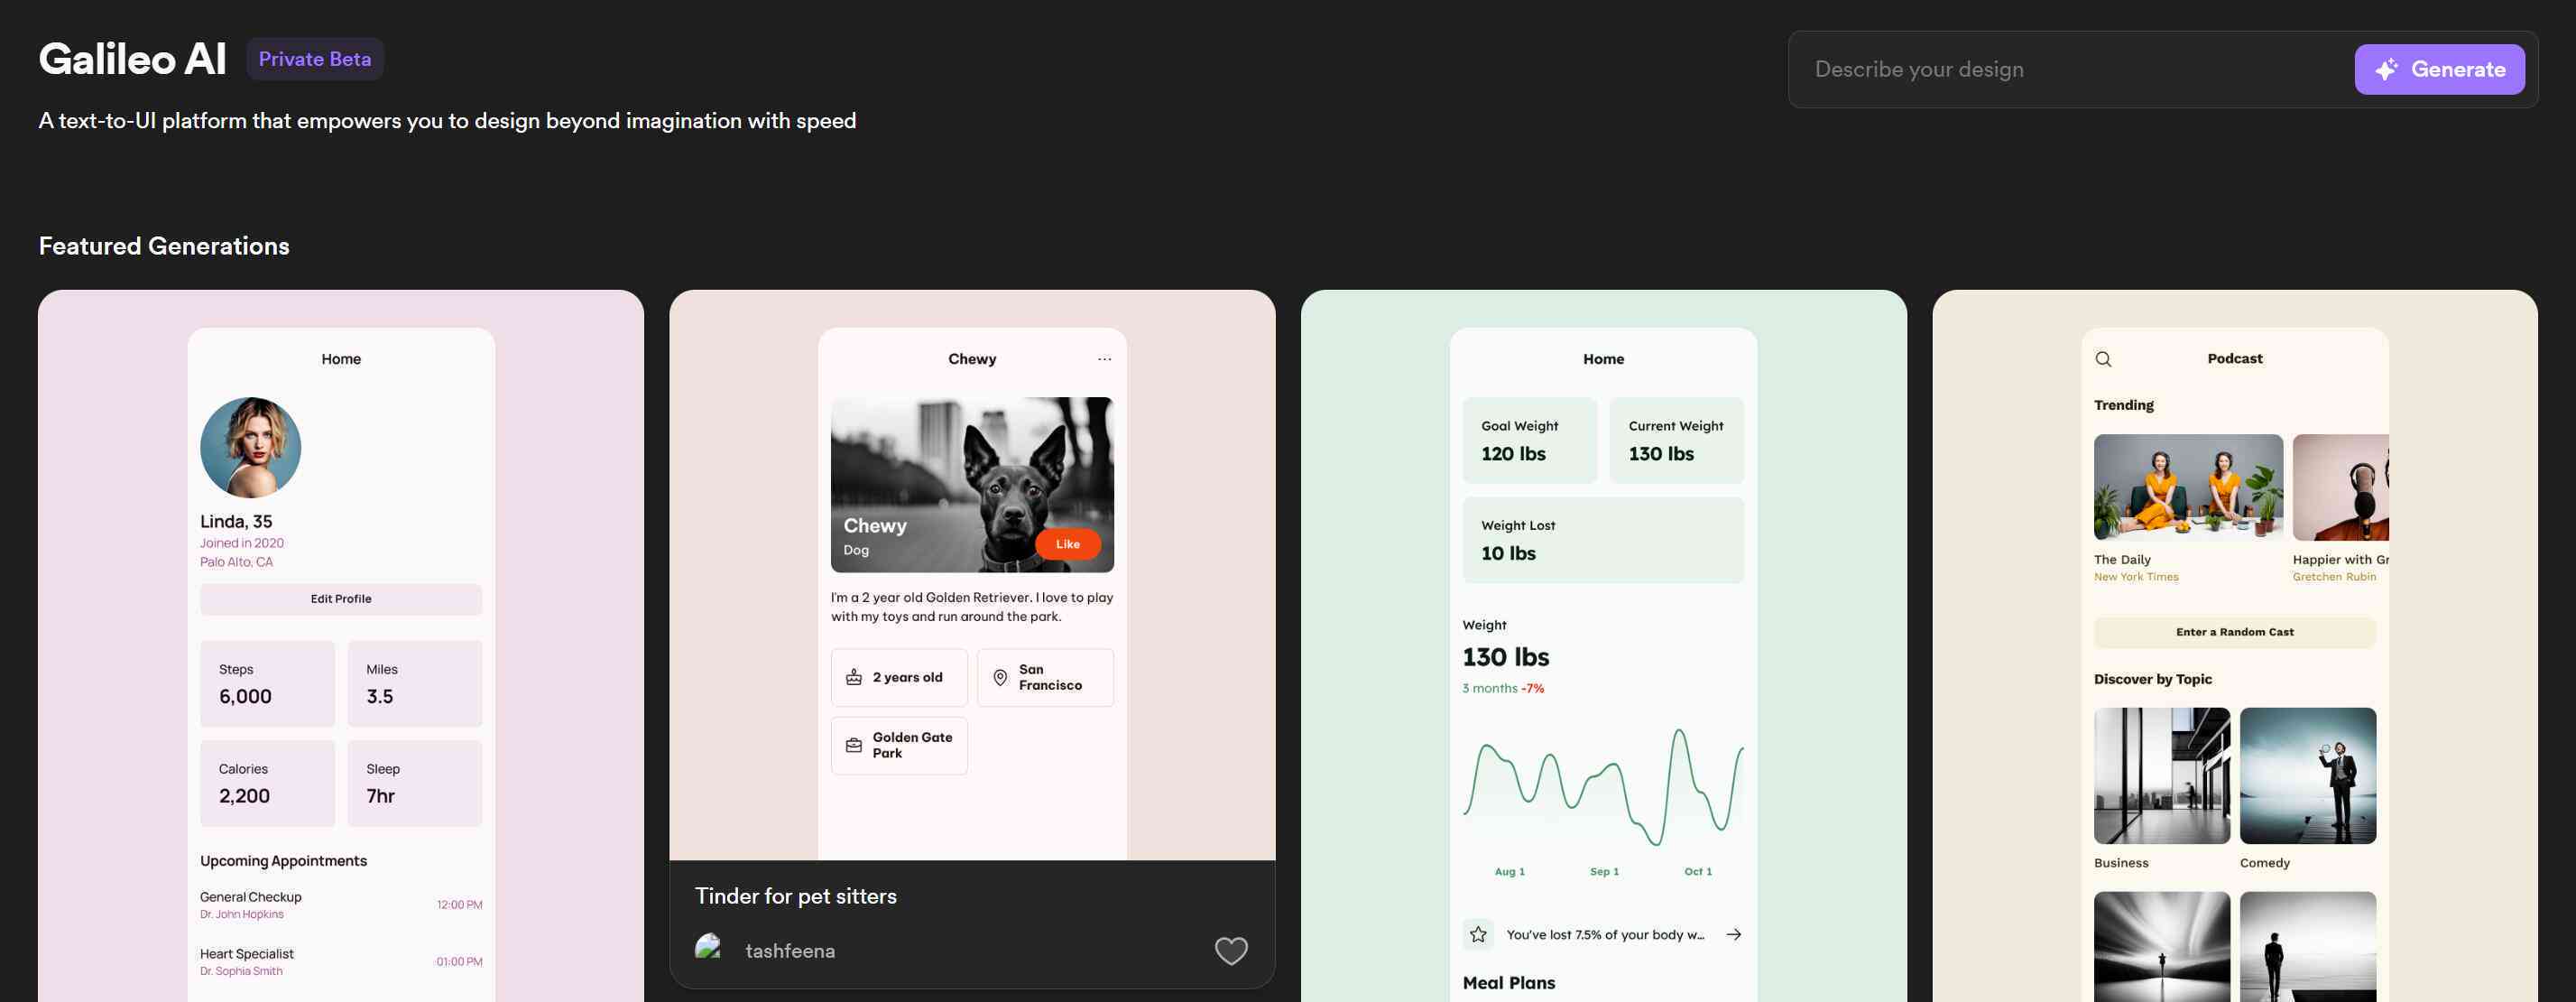Viewport: 2576px width, 1002px height.
Task: Click the sparkle icon on Generate button
Action: 2386,69
